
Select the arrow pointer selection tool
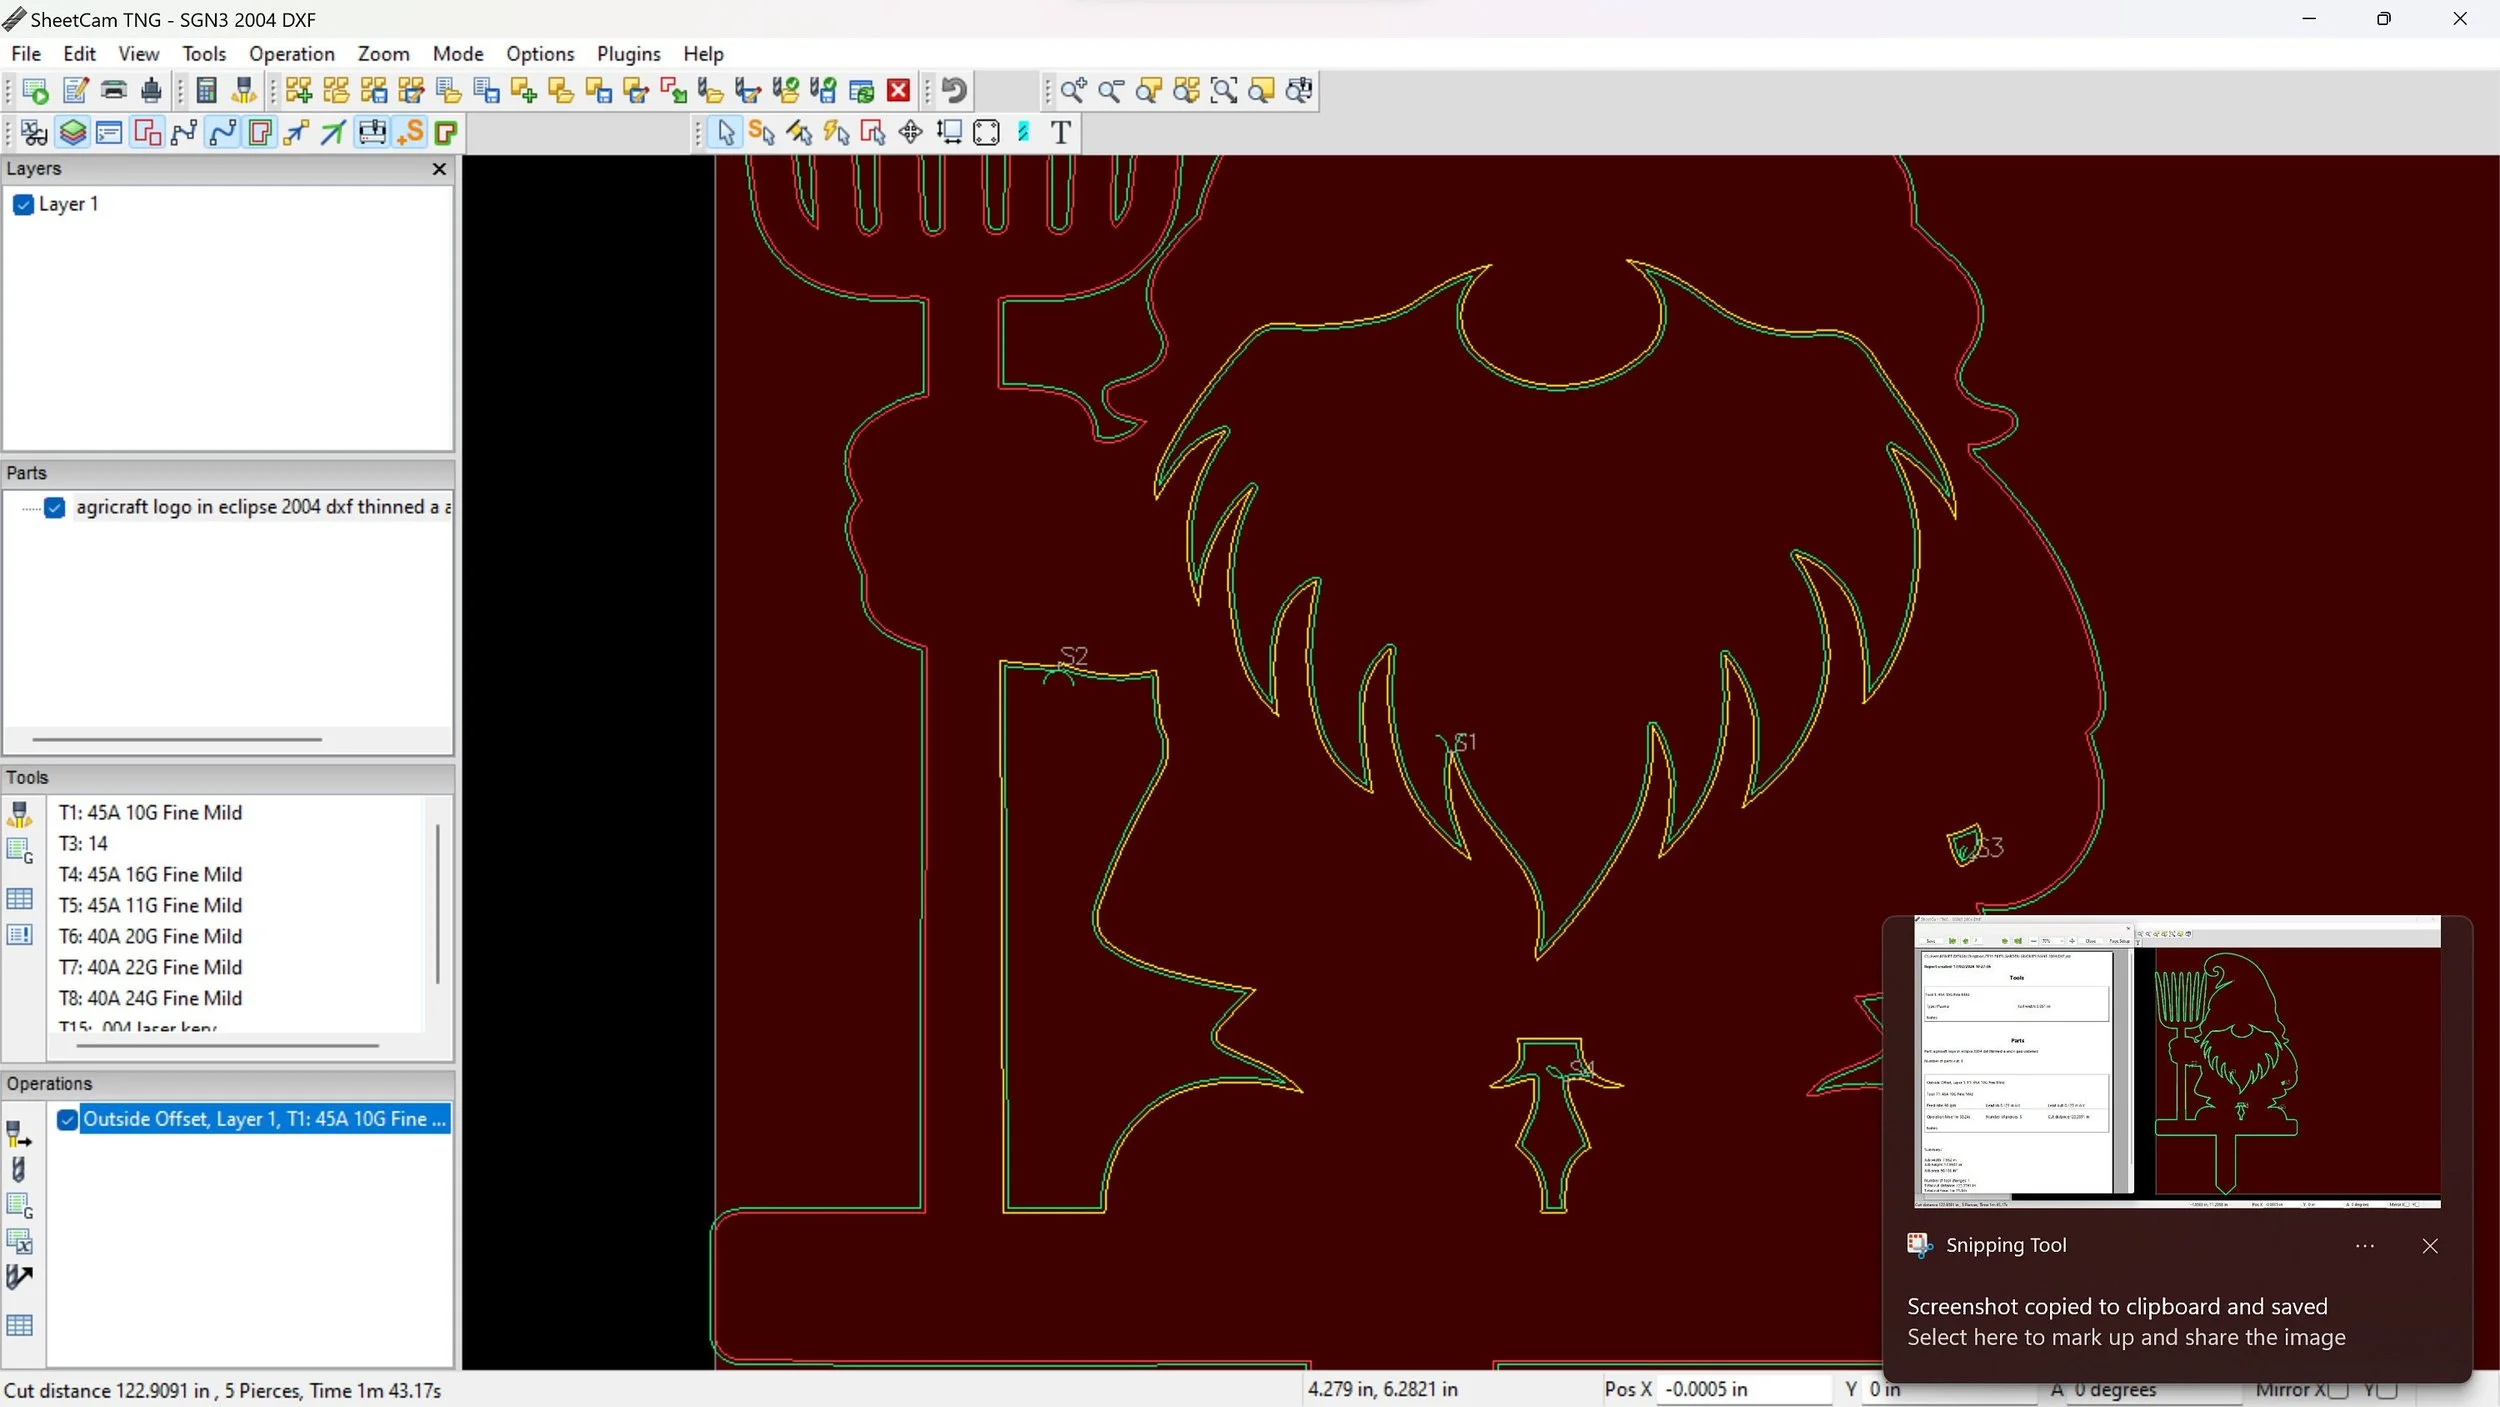click(x=726, y=132)
